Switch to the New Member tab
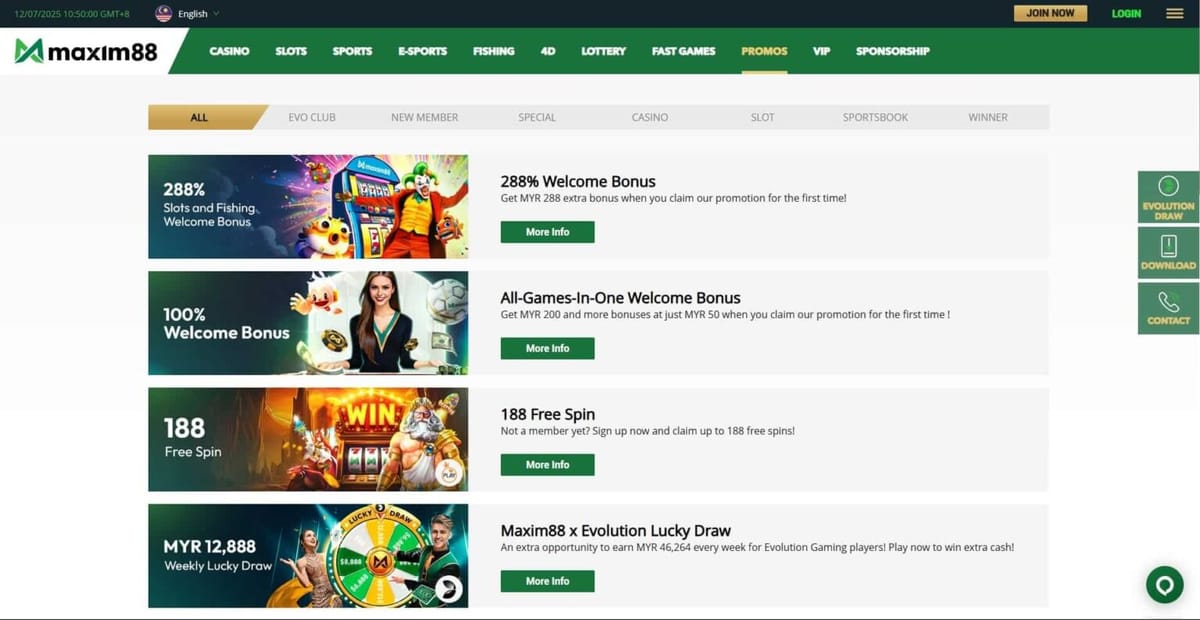Image resolution: width=1200 pixels, height=620 pixels. pyautogui.click(x=424, y=117)
